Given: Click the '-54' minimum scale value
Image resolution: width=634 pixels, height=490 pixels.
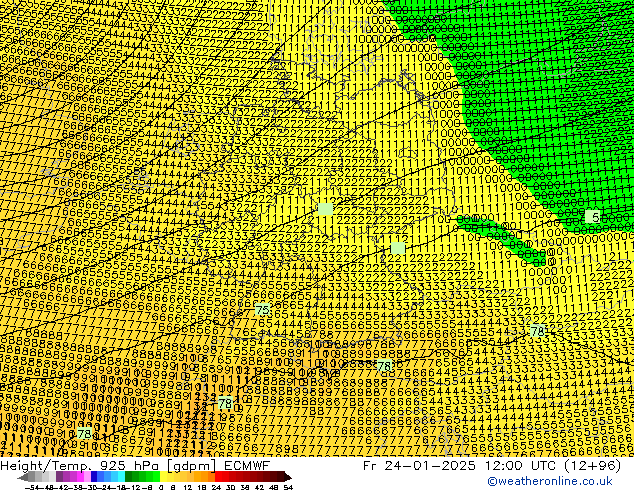Looking at the screenshot, I should [33, 487].
